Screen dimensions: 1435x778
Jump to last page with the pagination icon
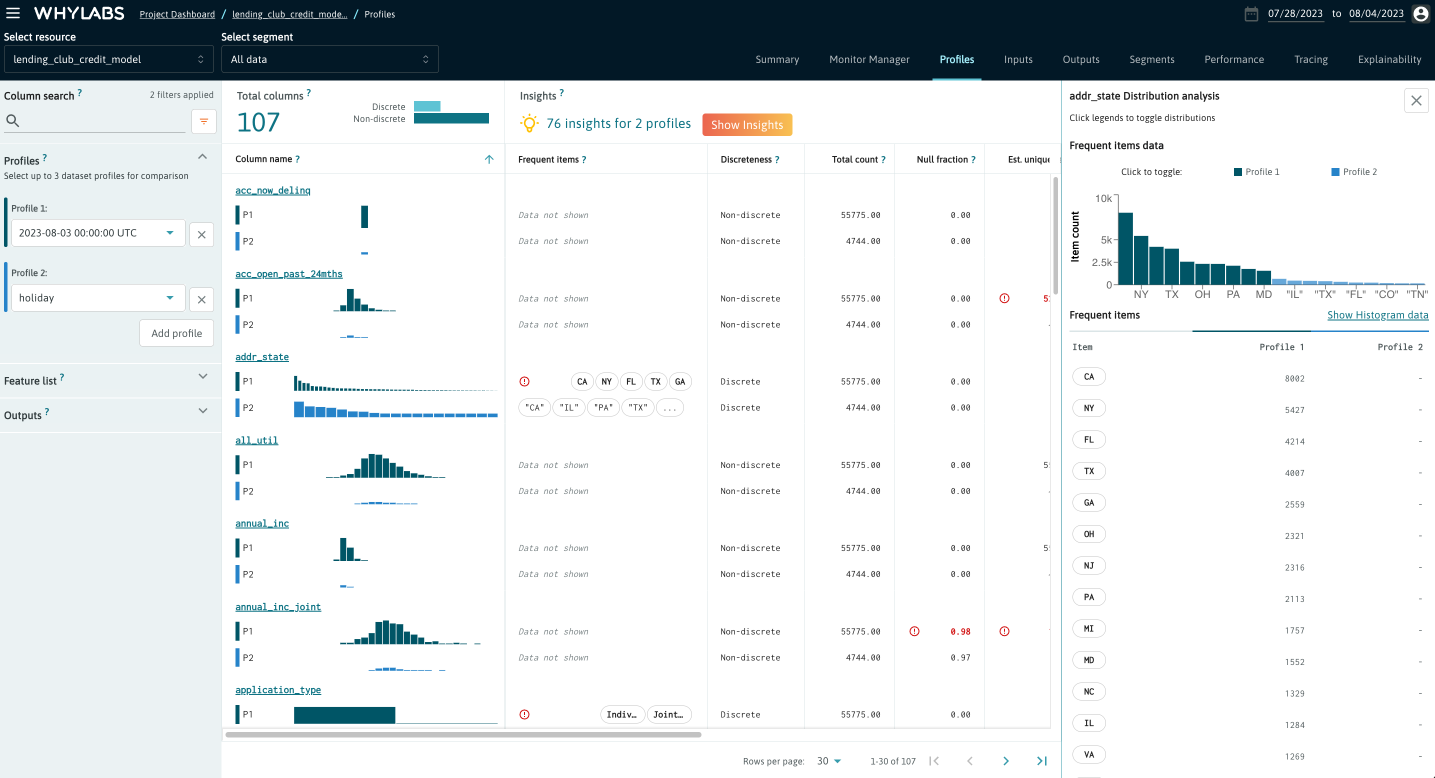point(1041,761)
